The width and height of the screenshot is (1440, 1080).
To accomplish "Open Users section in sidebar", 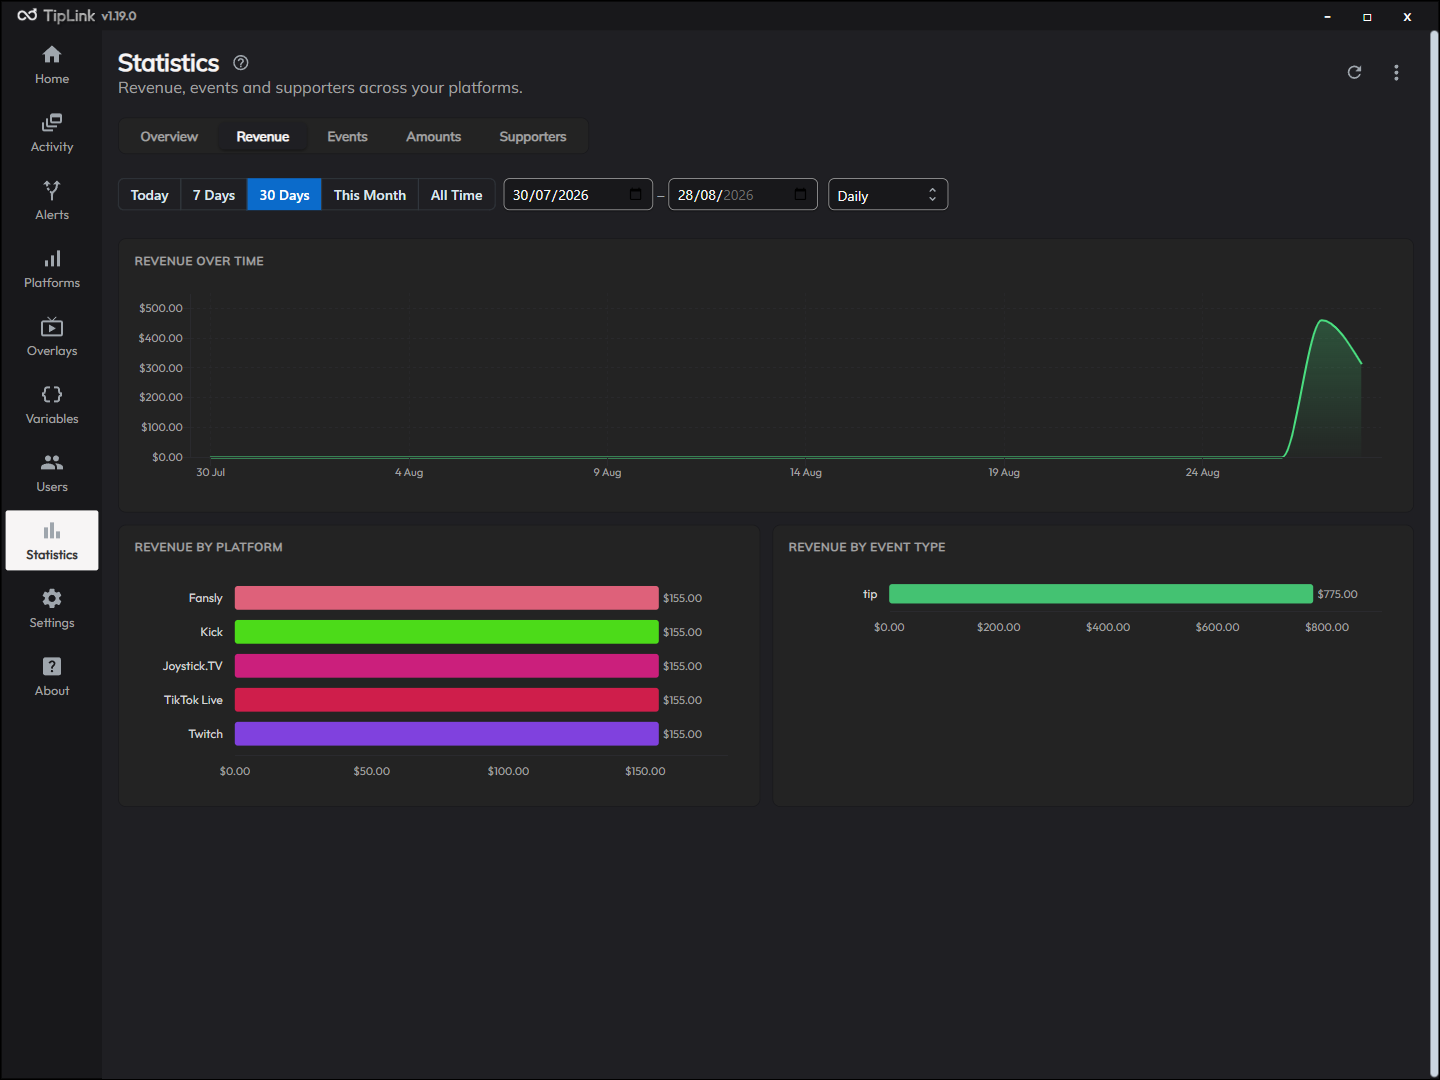I will [52, 473].
